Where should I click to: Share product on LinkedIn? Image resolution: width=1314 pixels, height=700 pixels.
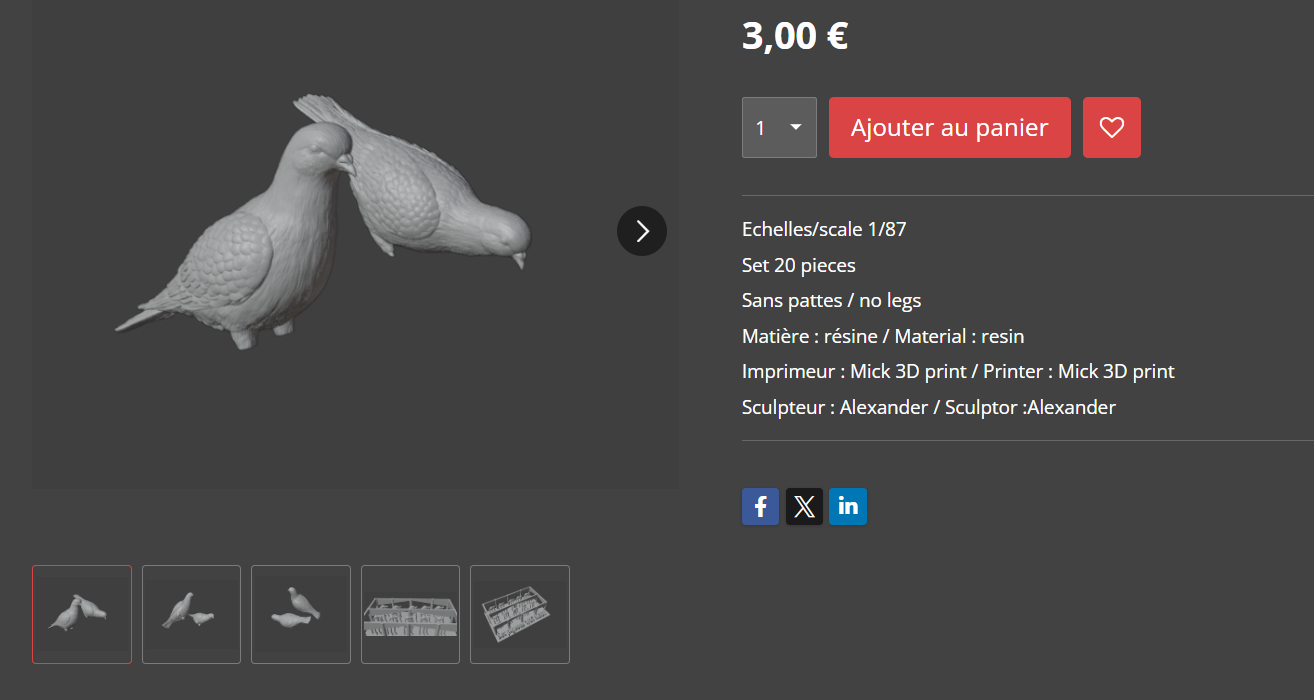pyautogui.click(x=848, y=506)
